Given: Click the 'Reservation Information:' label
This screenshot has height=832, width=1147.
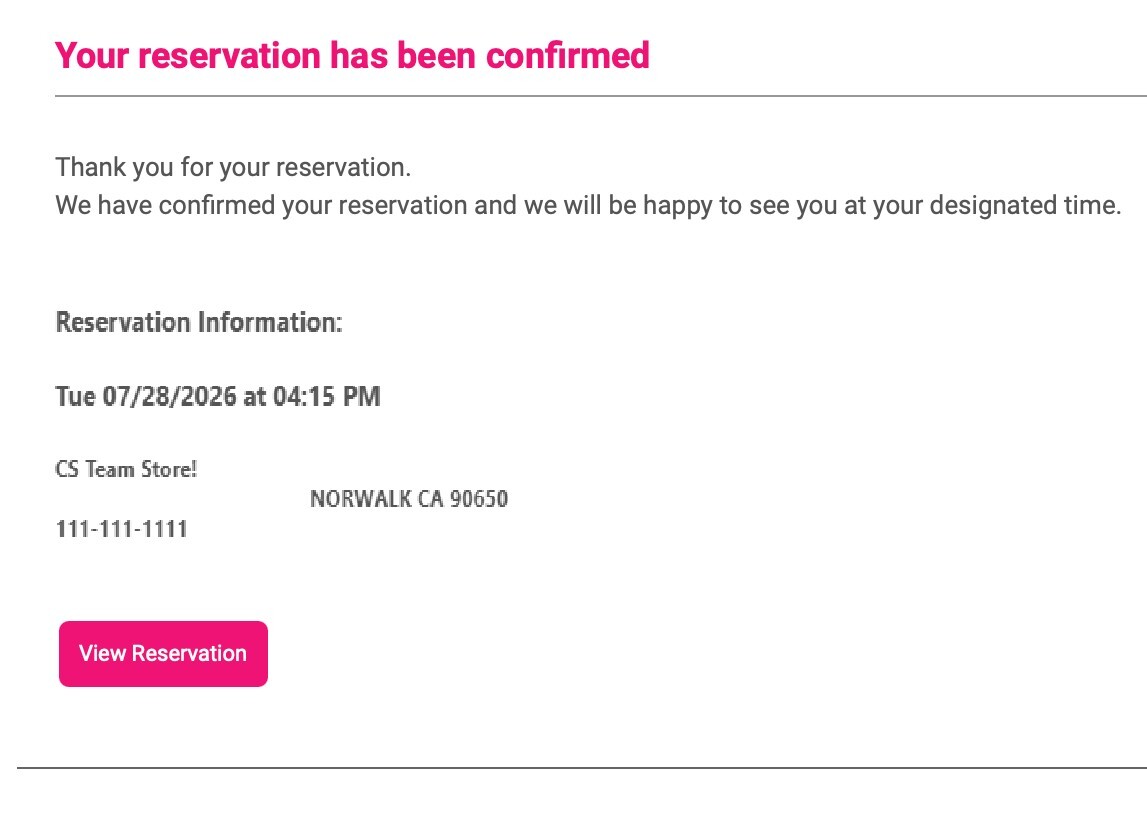Looking at the screenshot, I should (x=199, y=322).
